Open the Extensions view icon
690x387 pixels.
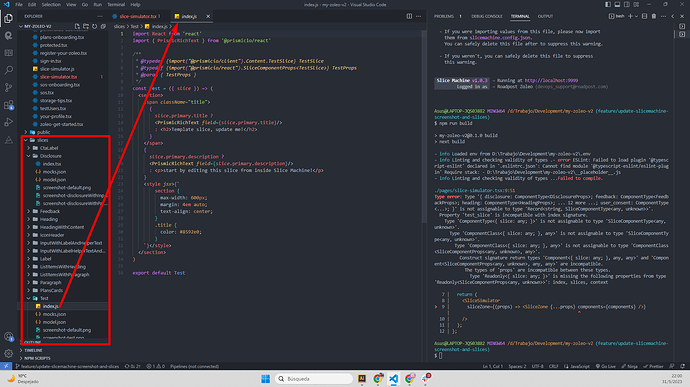8,105
